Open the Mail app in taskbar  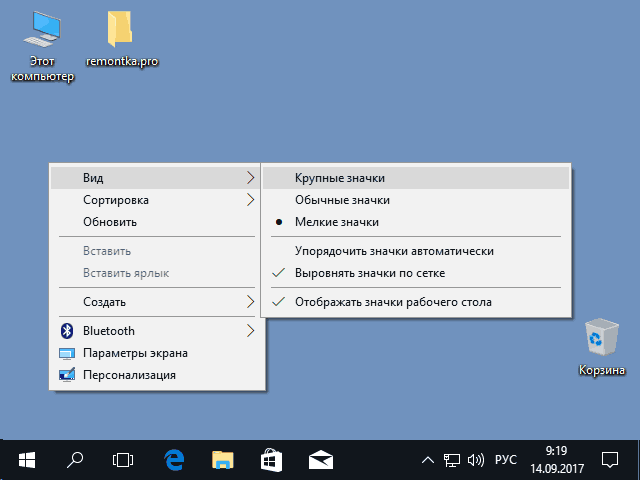(x=320, y=460)
